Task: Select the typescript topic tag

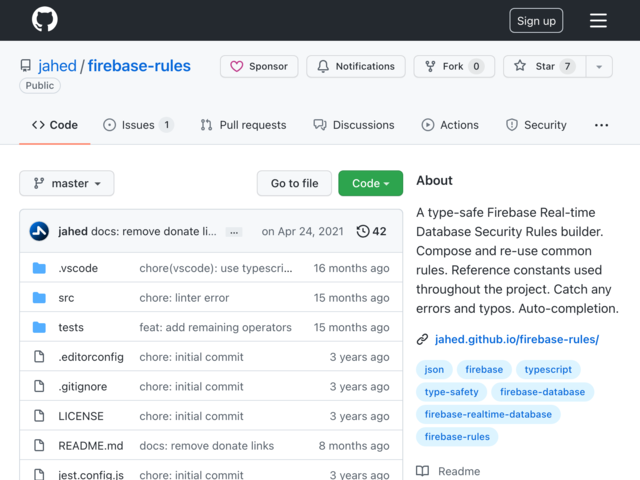Action: (548, 369)
